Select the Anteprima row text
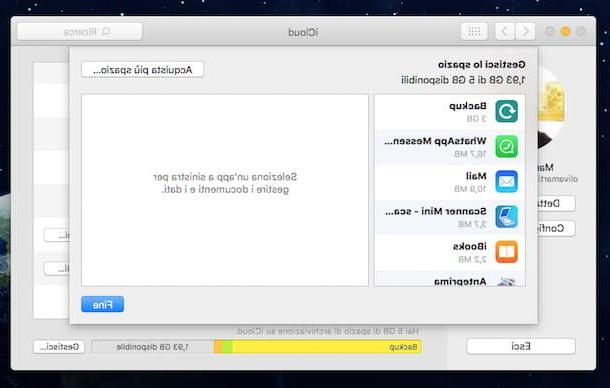The image size is (610, 388). point(460,281)
